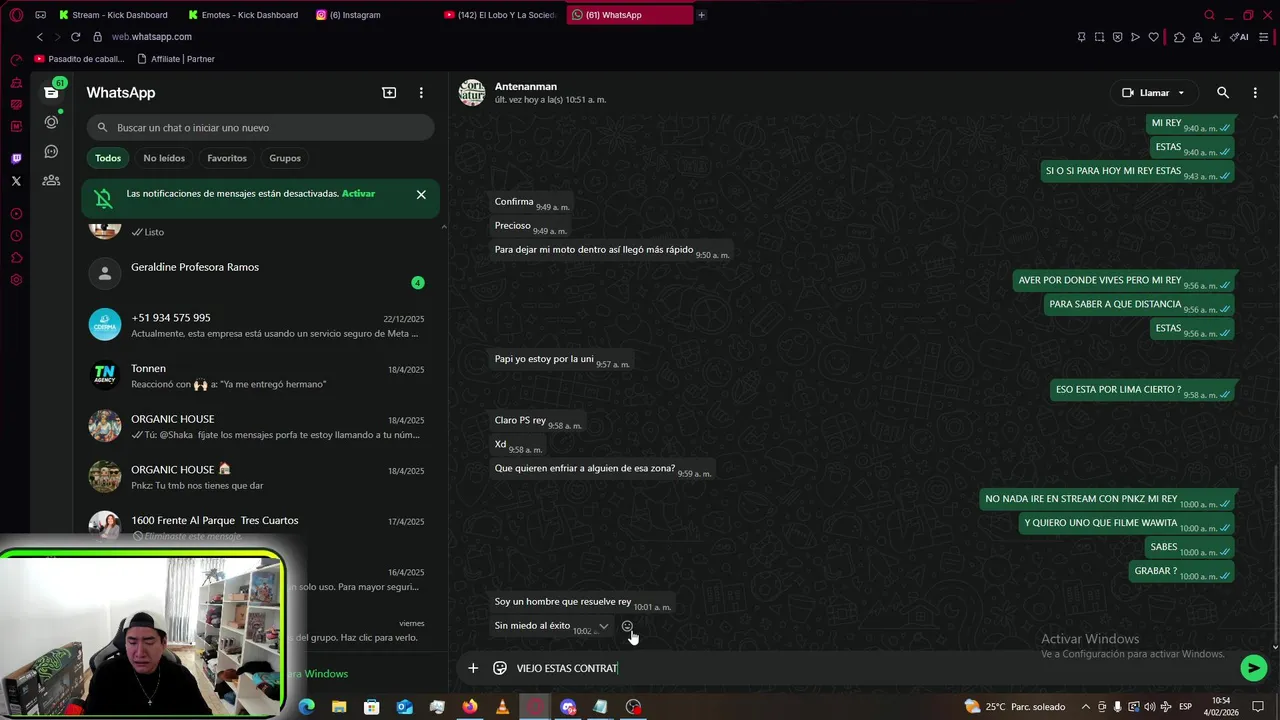Open the WhatsApp Status icon in left rail

point(51,122)
